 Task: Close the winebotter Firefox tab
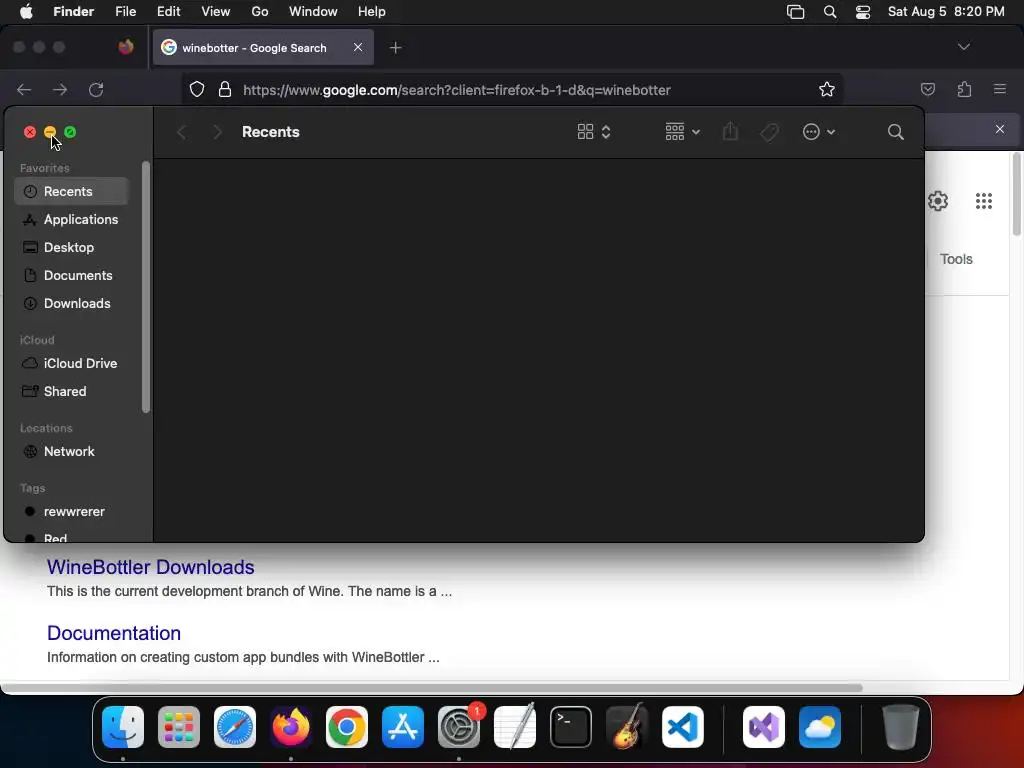point(358,47)
